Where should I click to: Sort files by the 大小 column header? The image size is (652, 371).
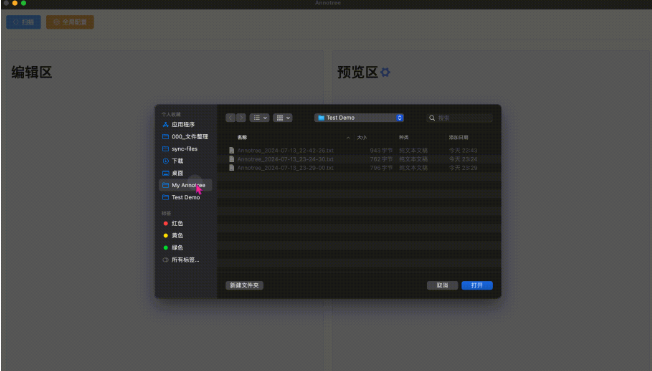click(x=362, y=137)
